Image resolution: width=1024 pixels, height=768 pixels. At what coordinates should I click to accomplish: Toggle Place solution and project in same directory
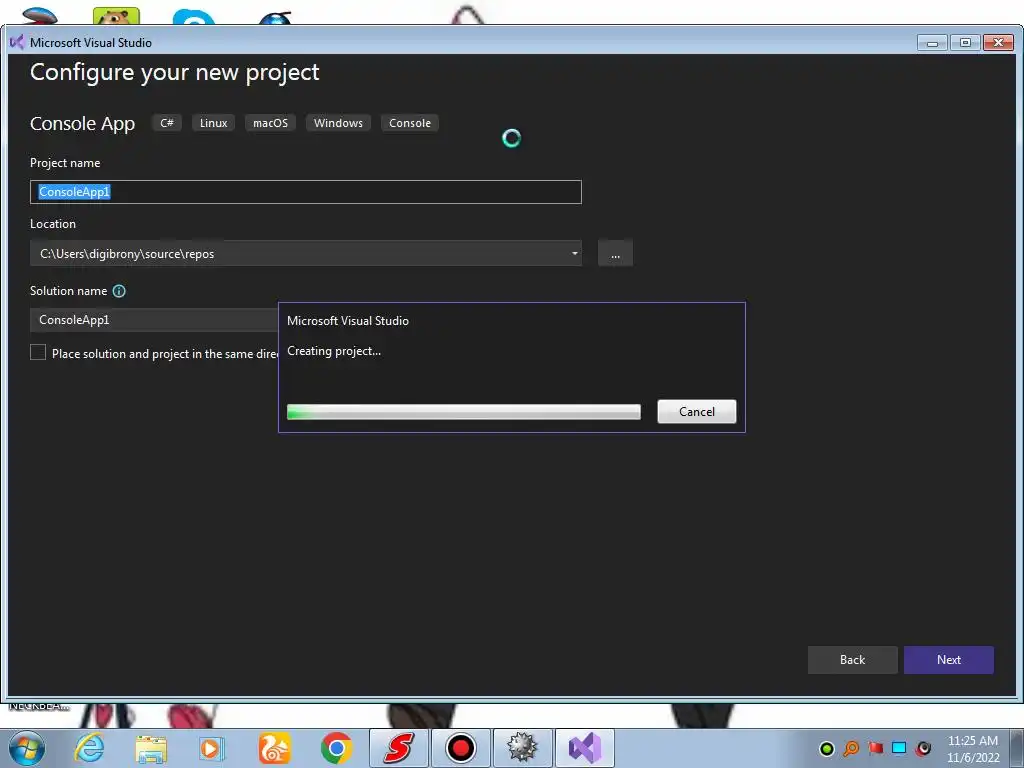tap(38, 353)
